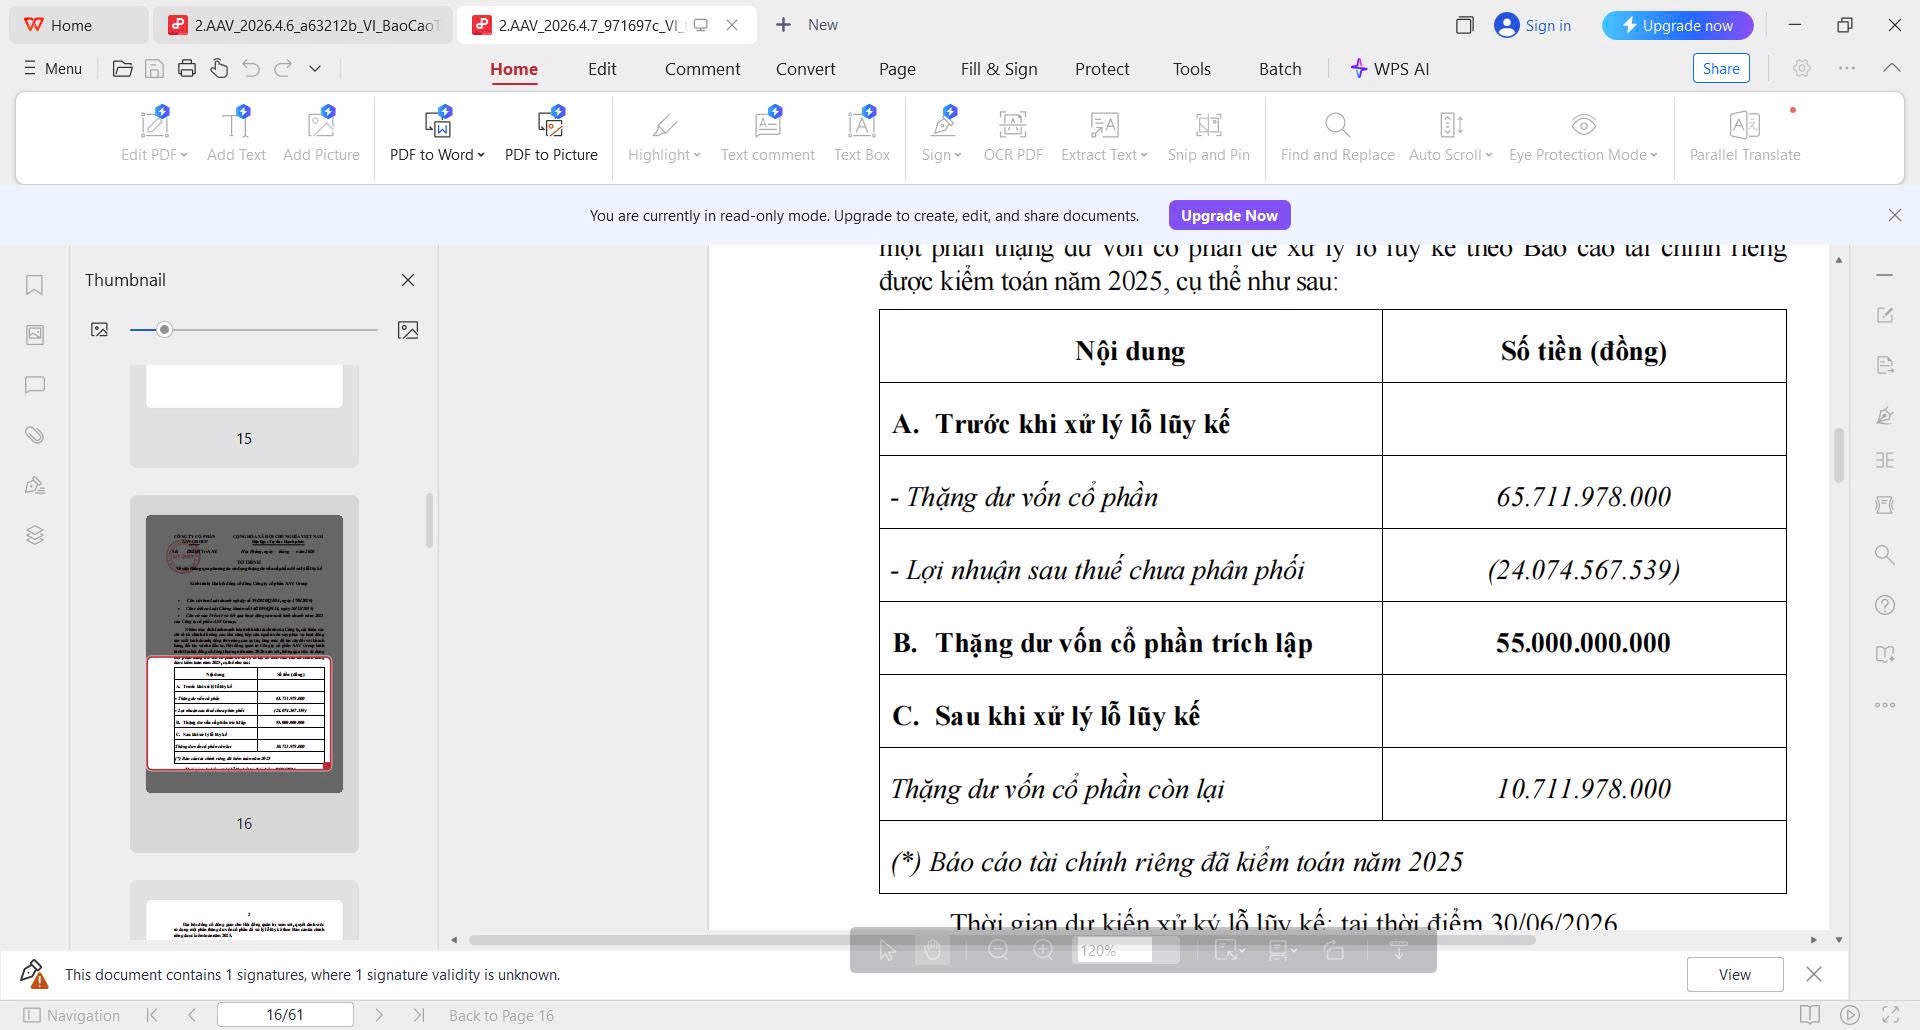Open the comments panel in left sidebar
Screen dimensions: 1920x1030
coord(34,385)
